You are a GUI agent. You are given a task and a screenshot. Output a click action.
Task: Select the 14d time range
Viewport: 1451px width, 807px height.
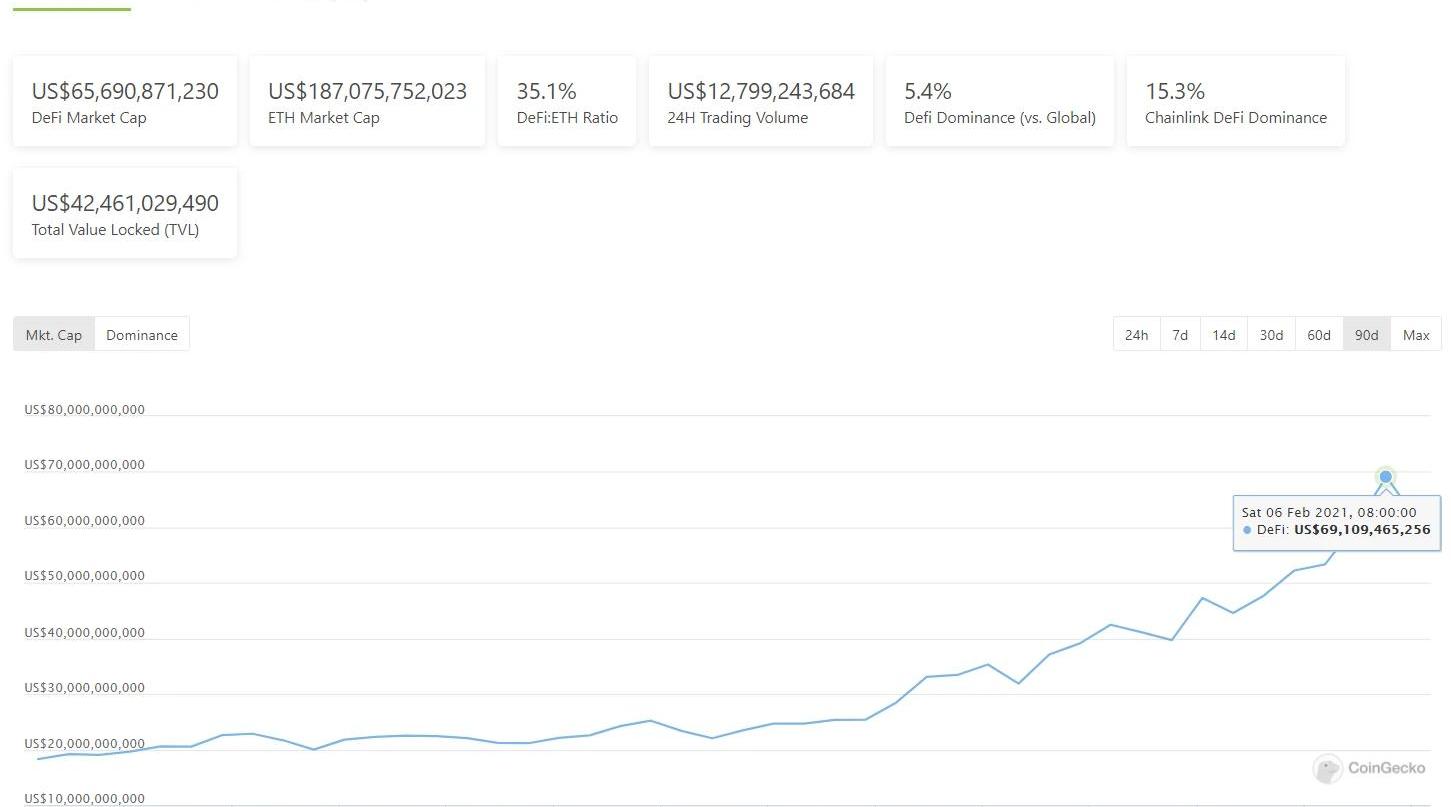1224,335
